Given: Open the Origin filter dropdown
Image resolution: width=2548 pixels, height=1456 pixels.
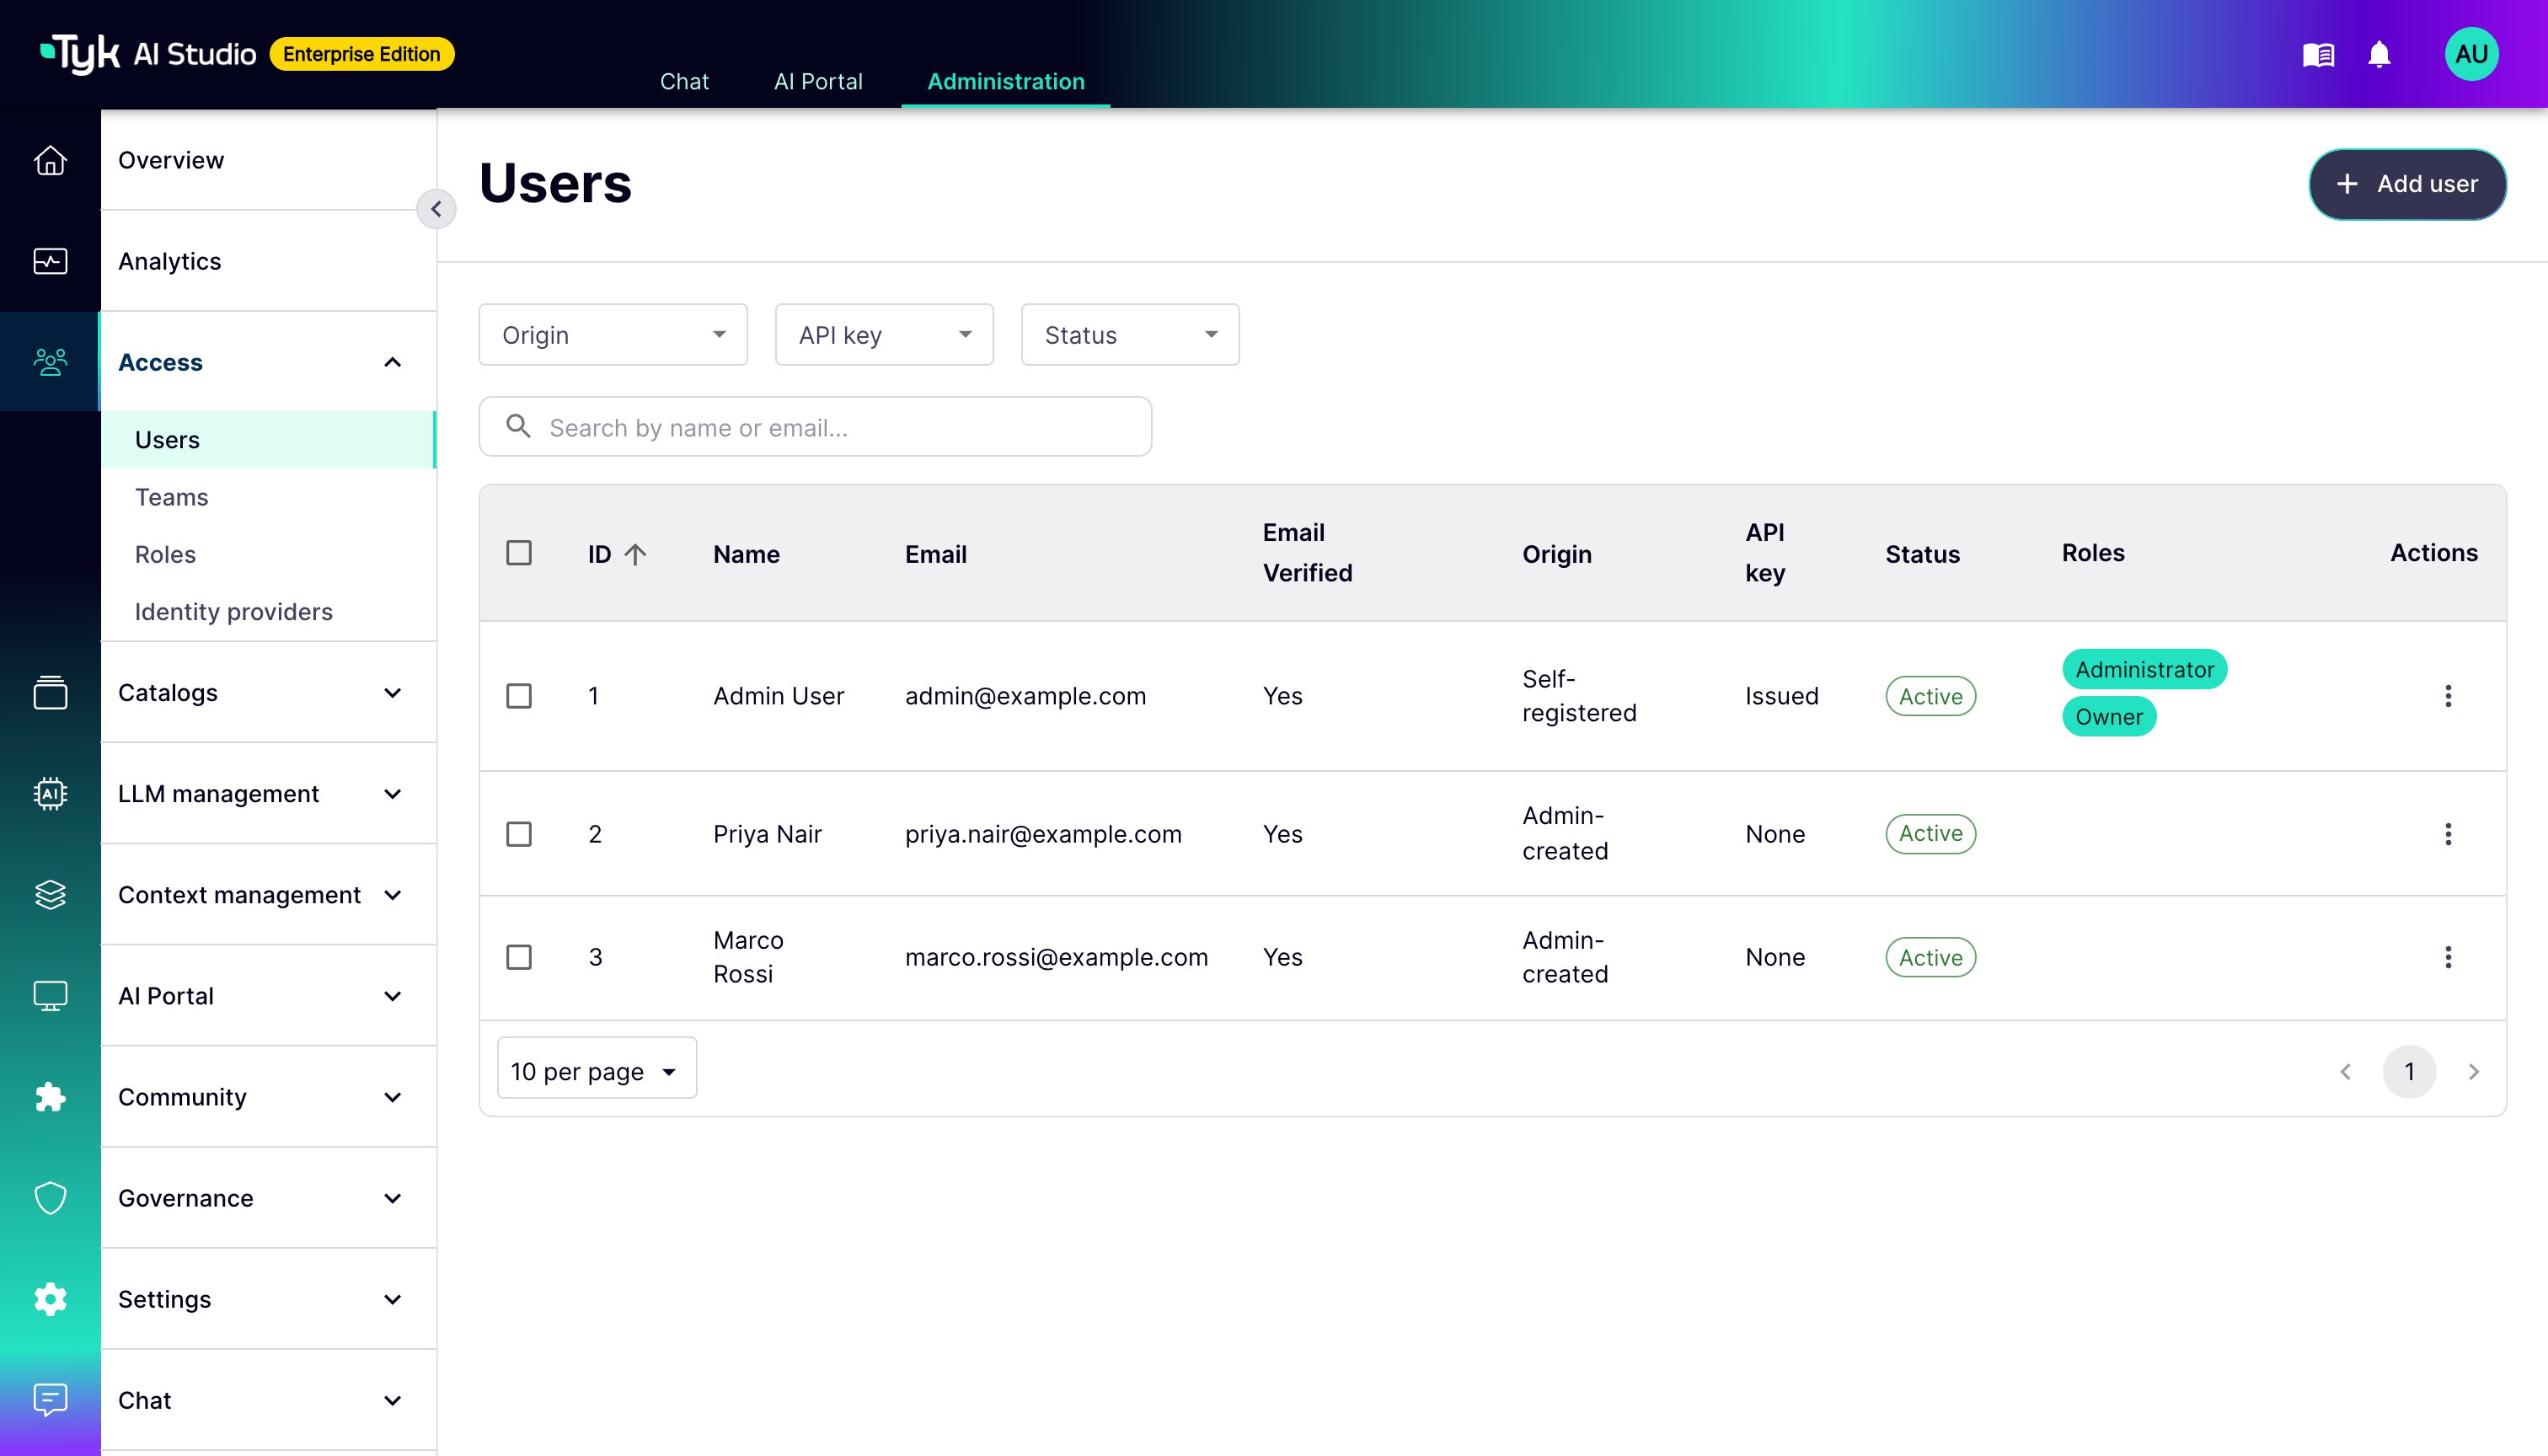Looking at the screenshot, I should 613,335.
